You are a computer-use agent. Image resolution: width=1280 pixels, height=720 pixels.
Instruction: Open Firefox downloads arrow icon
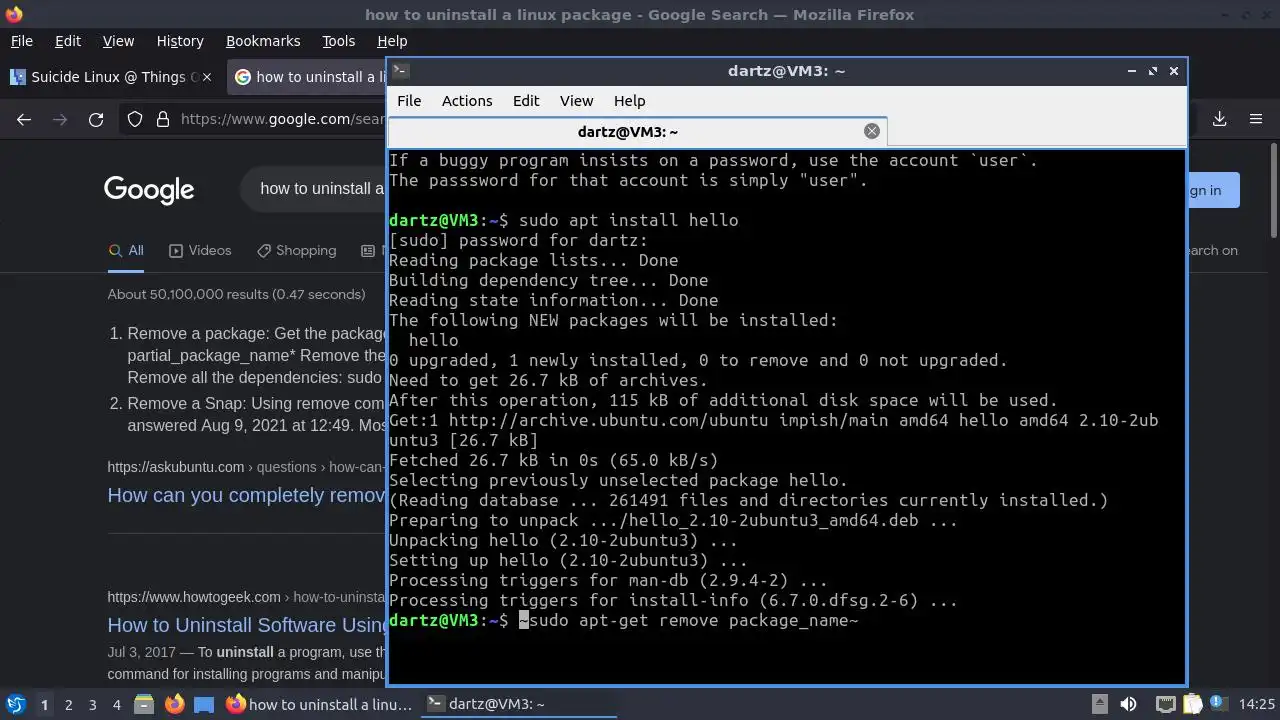pos(1220,119)
